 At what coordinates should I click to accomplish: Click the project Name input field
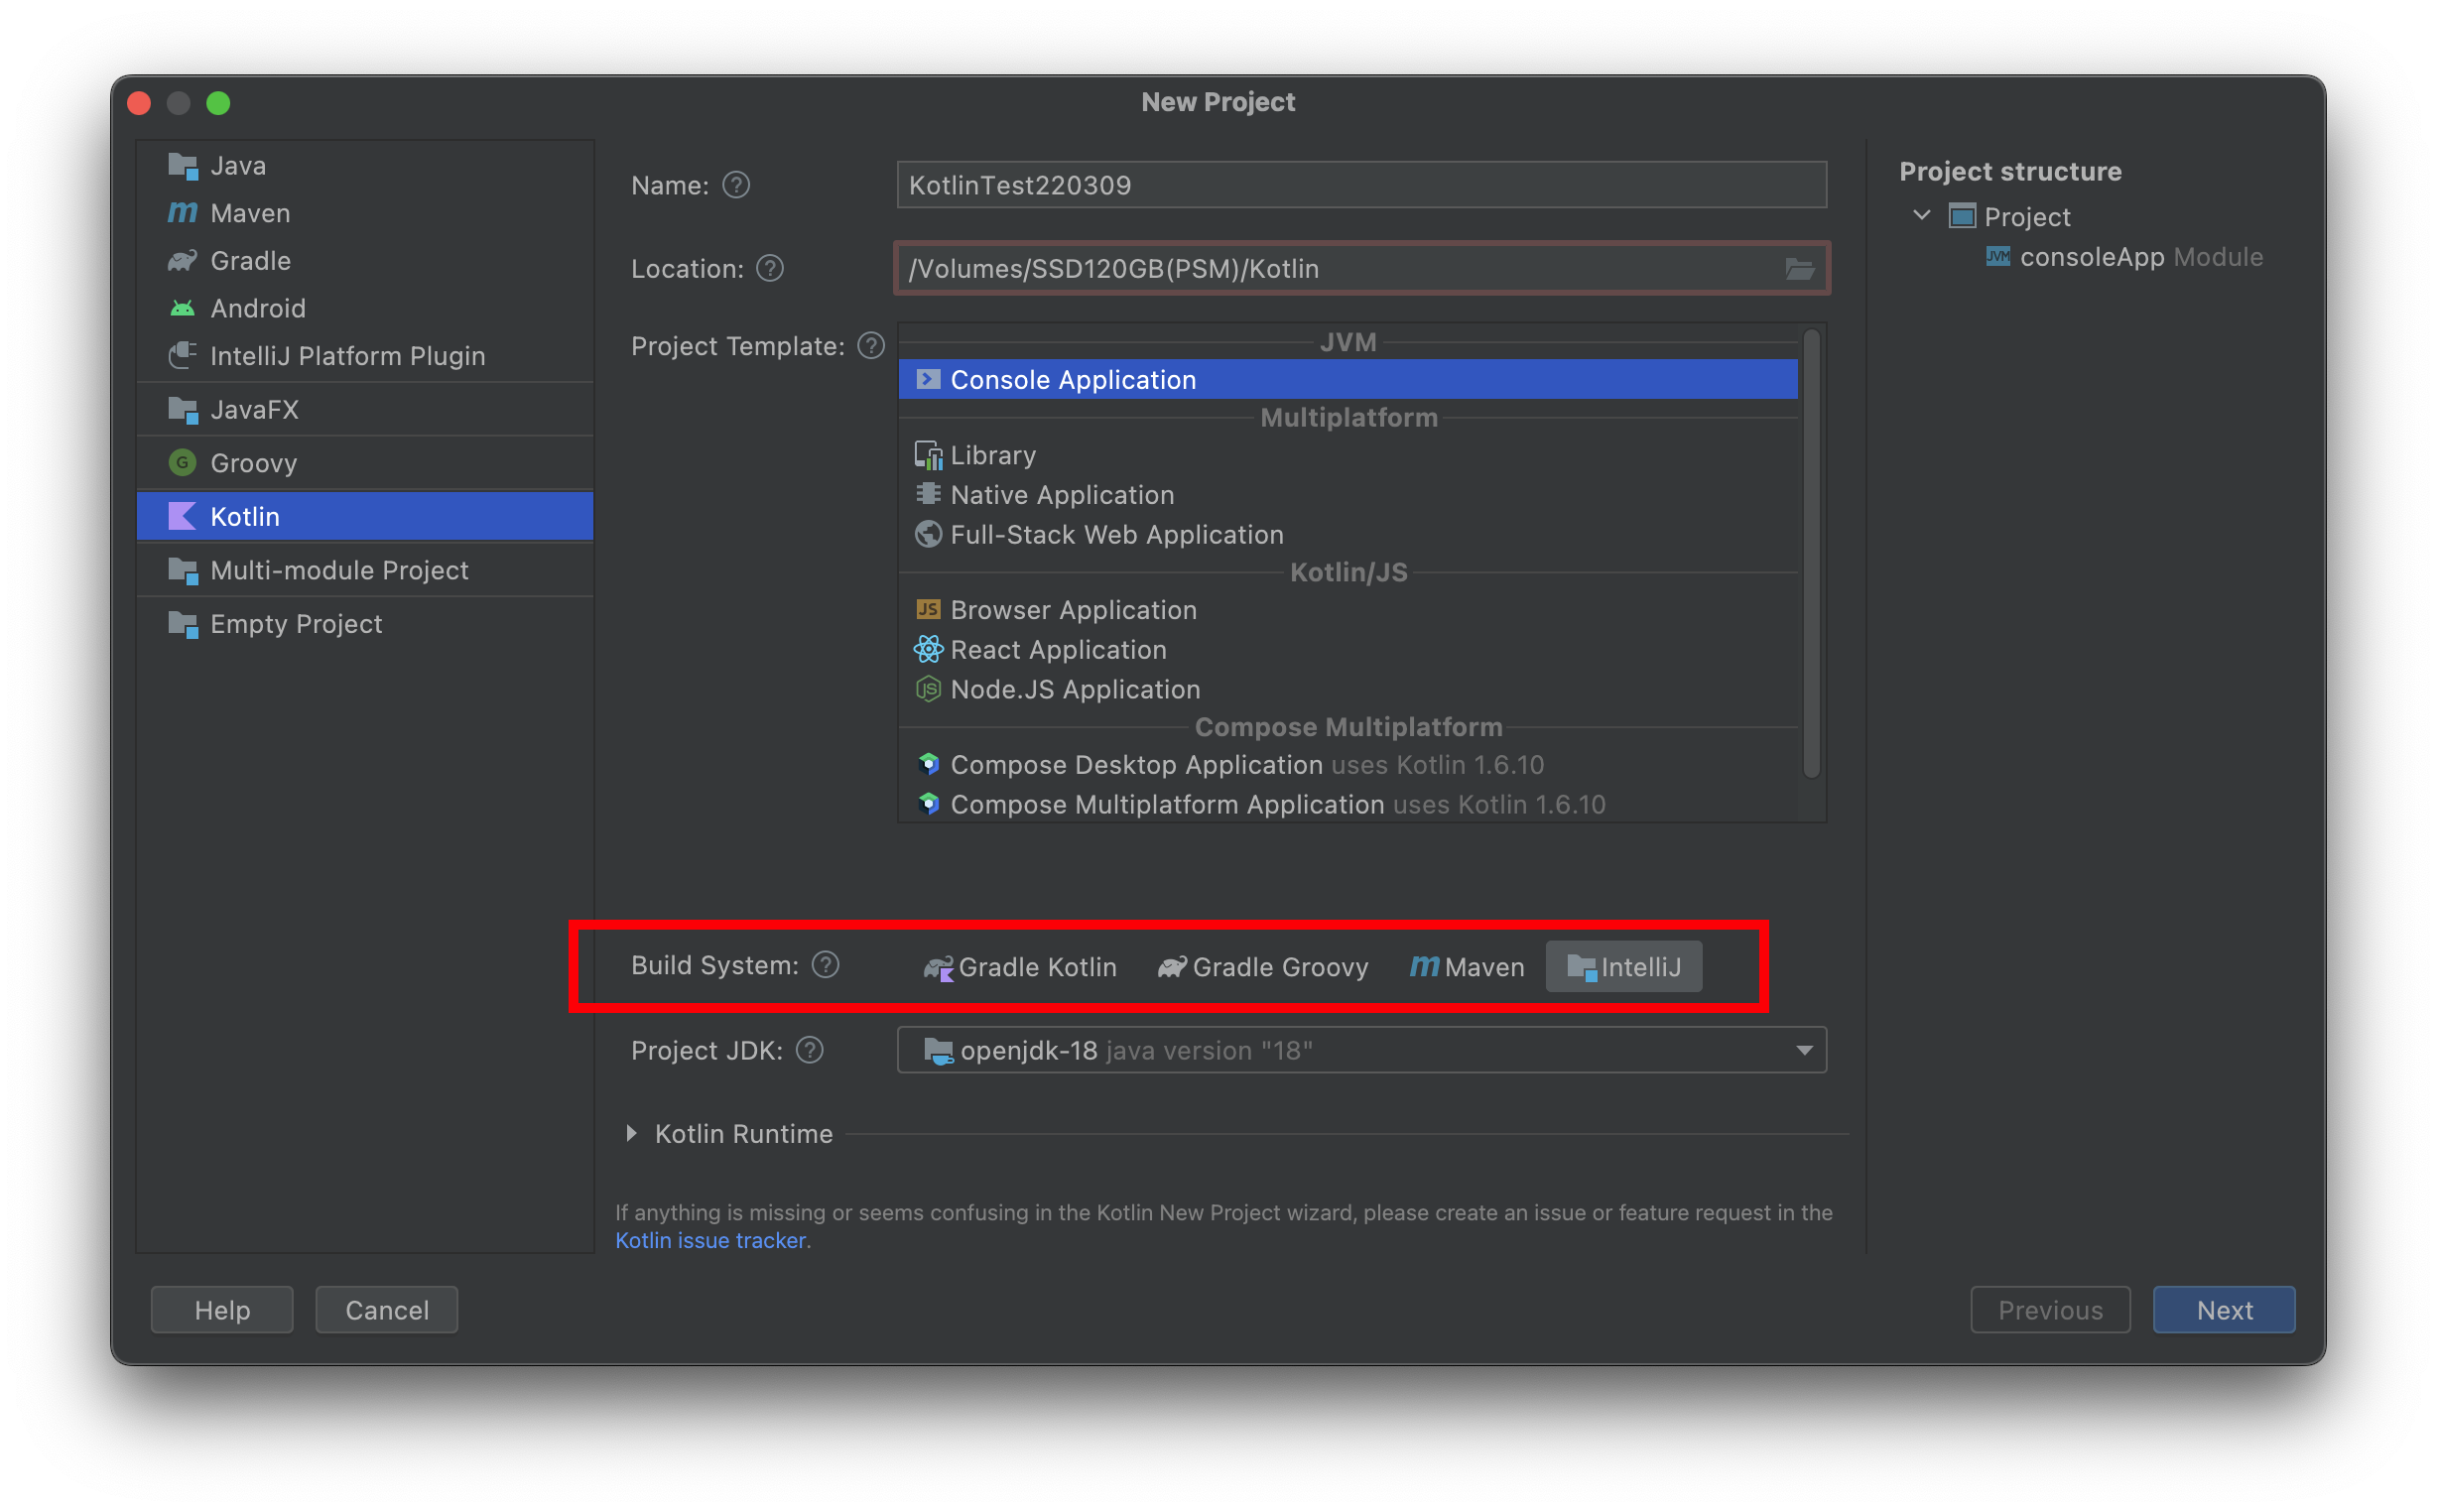1361,185
